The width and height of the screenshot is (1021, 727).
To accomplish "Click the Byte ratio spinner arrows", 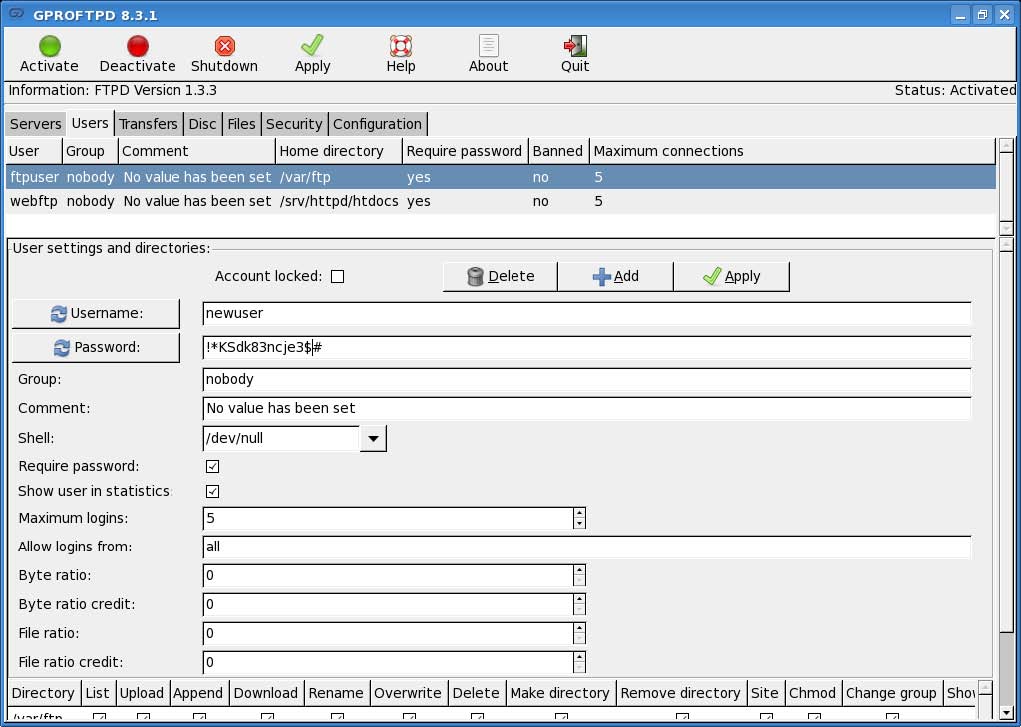I will [580, 576].
